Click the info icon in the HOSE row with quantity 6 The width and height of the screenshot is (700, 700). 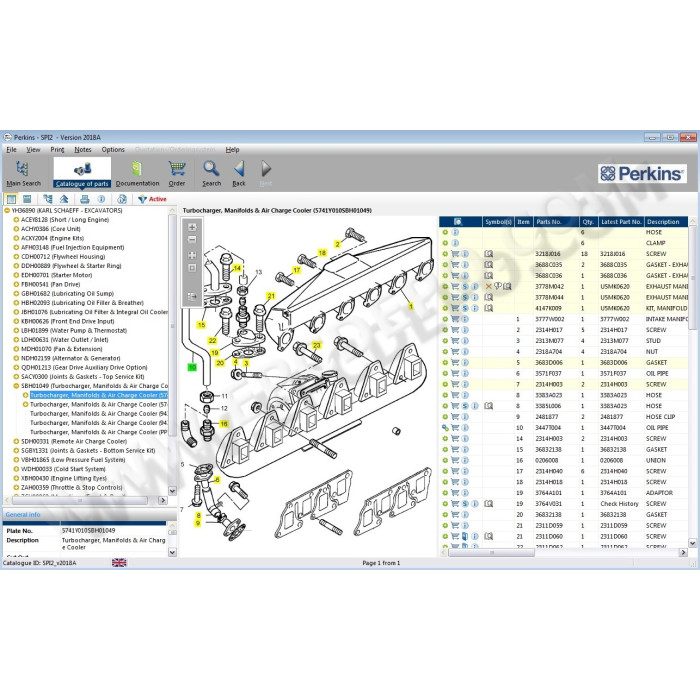pos(455,232)
